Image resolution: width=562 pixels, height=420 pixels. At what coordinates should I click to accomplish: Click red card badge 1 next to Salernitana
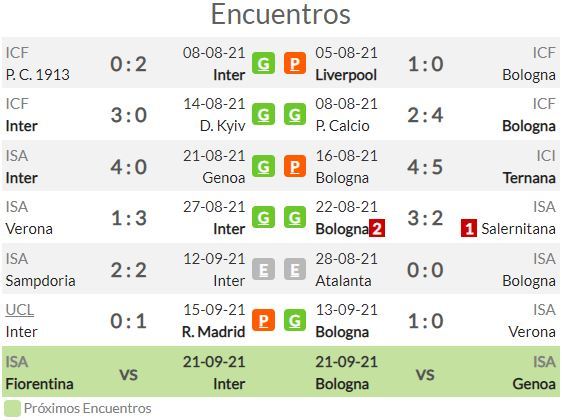(469, 228)
